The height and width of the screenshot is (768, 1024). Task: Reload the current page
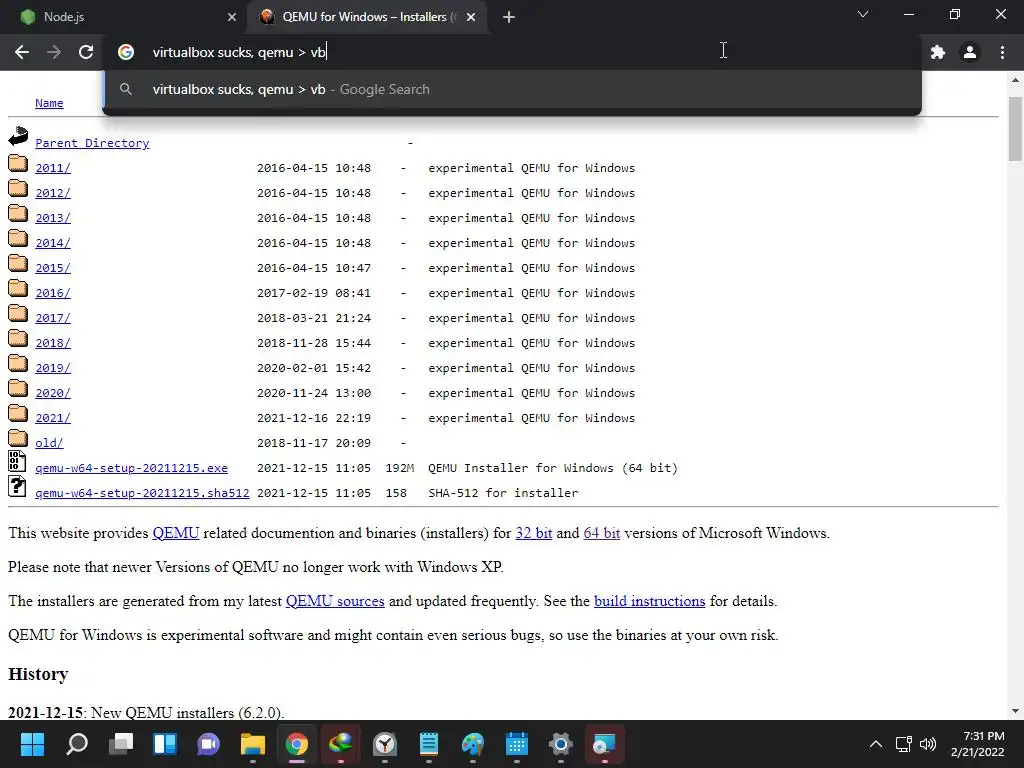(x=86, y=52)
